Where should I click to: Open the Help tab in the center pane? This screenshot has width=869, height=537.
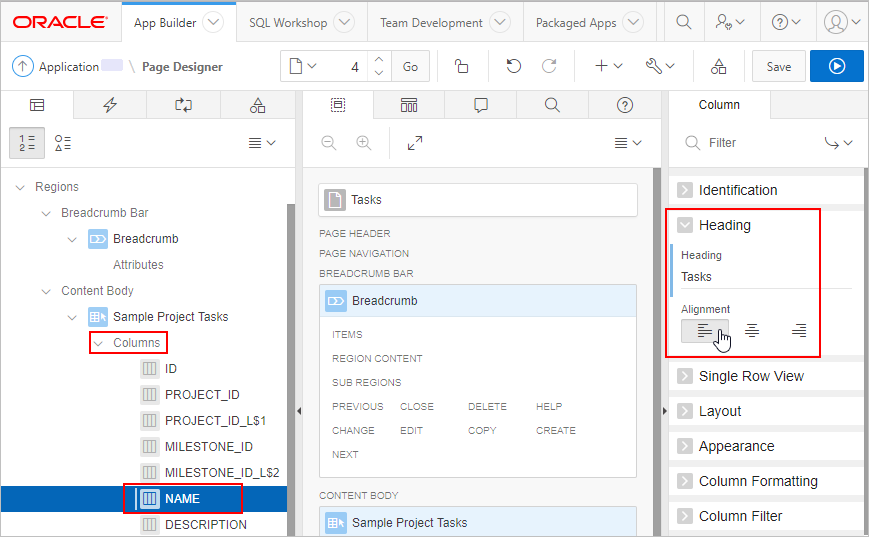[625, 105]
